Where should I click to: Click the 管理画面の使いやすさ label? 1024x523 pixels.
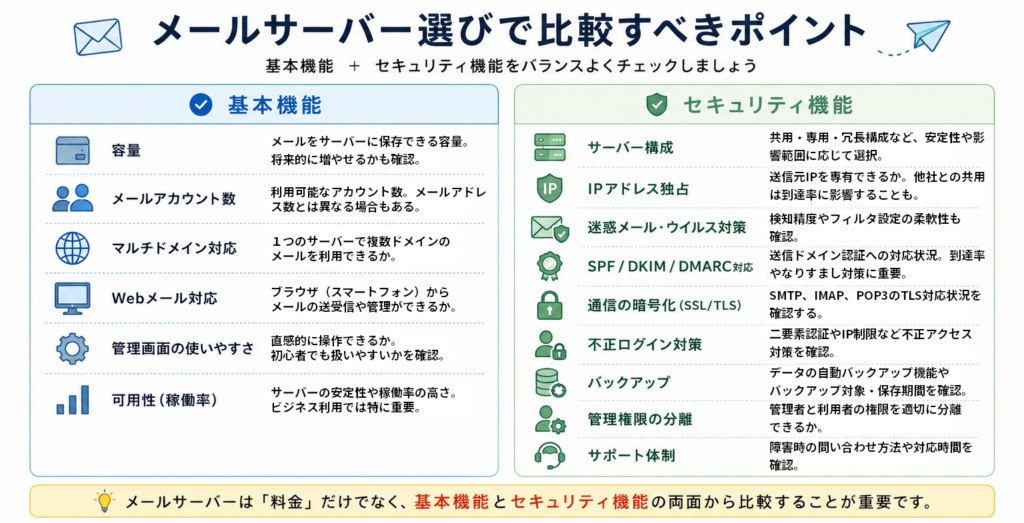point(183,349)
